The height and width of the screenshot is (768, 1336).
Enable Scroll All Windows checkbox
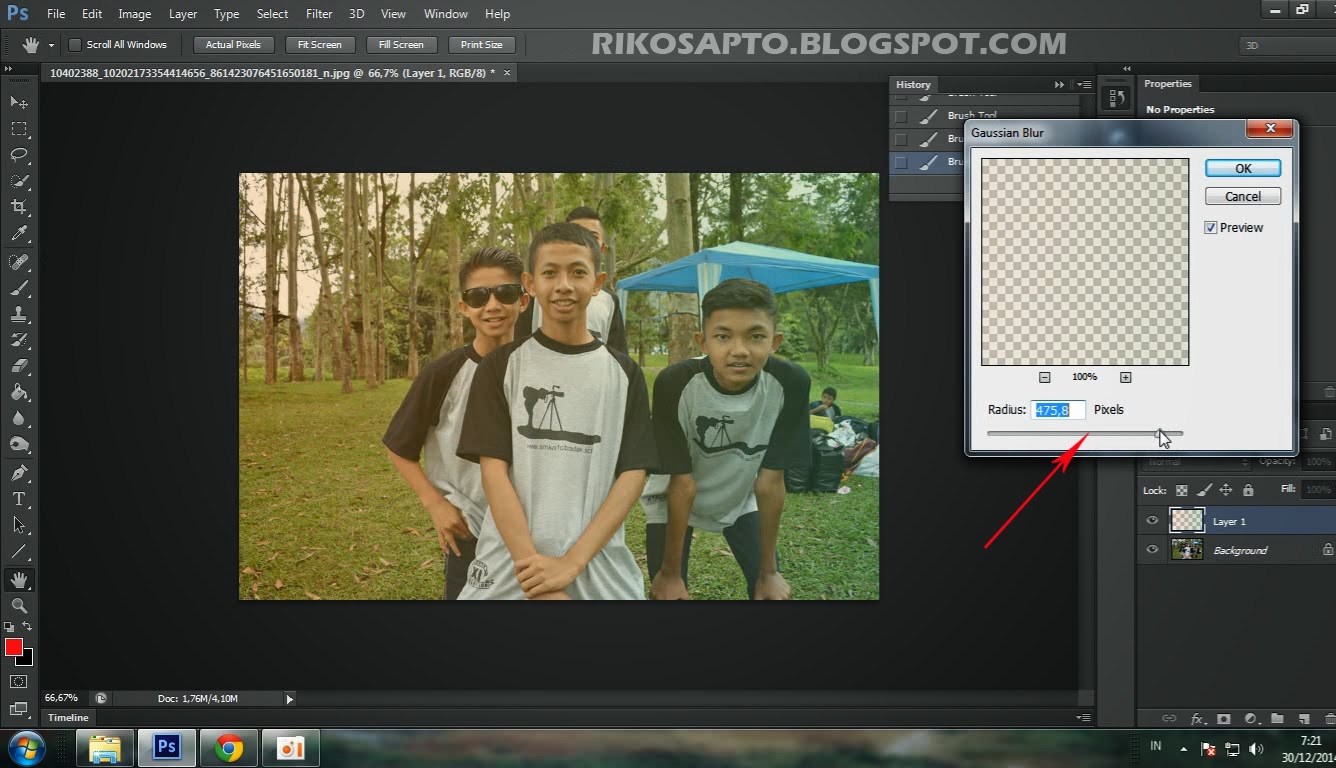(x=75, y=45)
